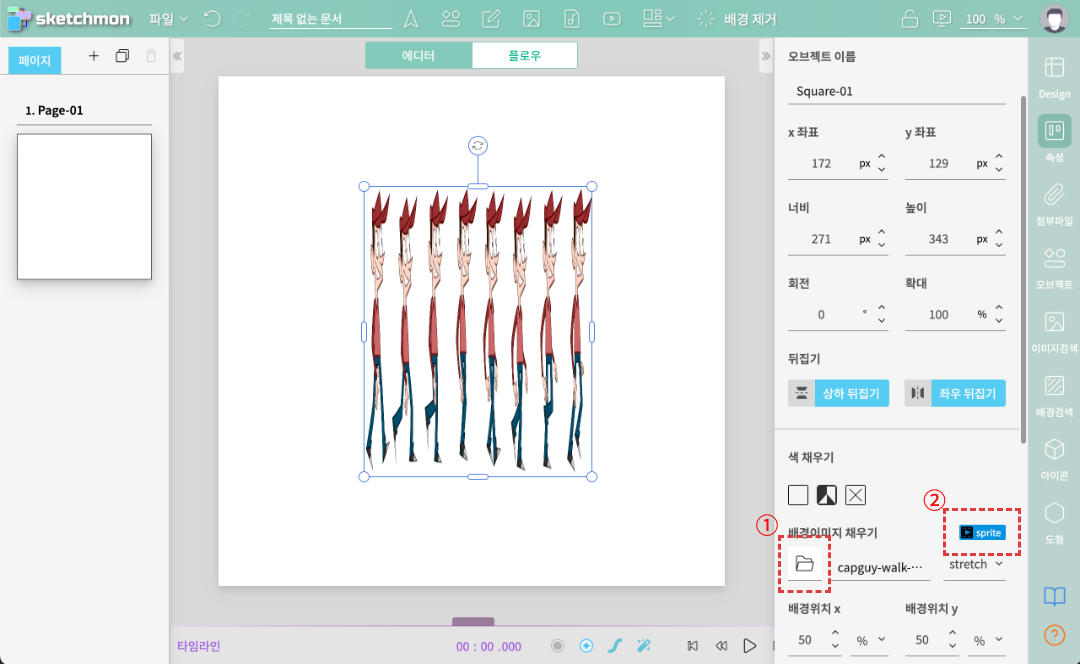Image resolution: width=1080 pixels, height=664 pixels.
Task: Select the no-fill swatch
Action: [855, 495]
